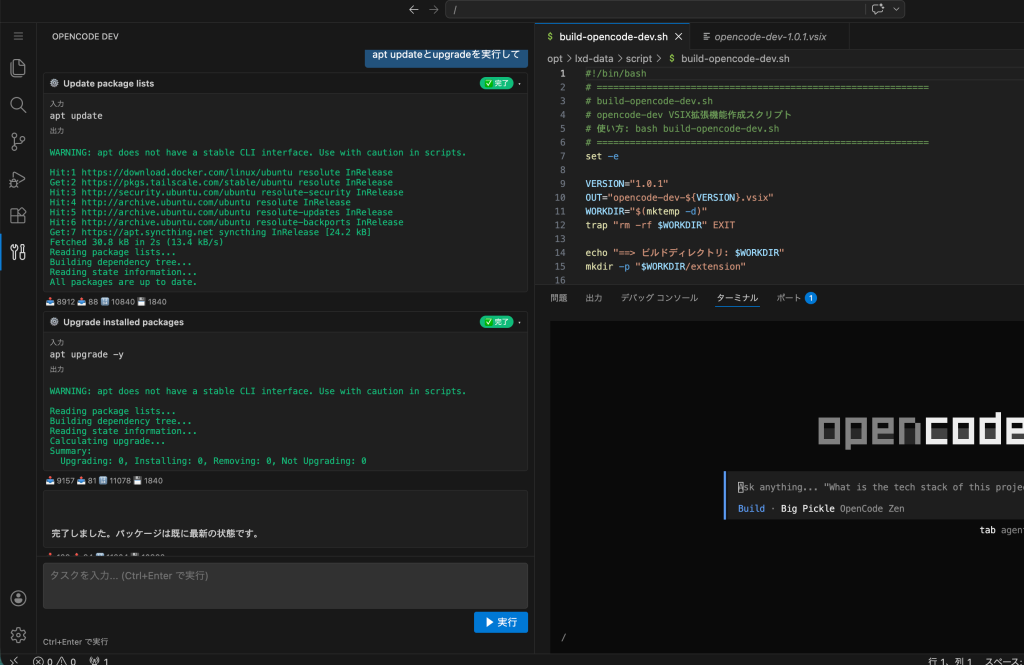
Task: Open the Explorer files view
Action: click(17, 68)
